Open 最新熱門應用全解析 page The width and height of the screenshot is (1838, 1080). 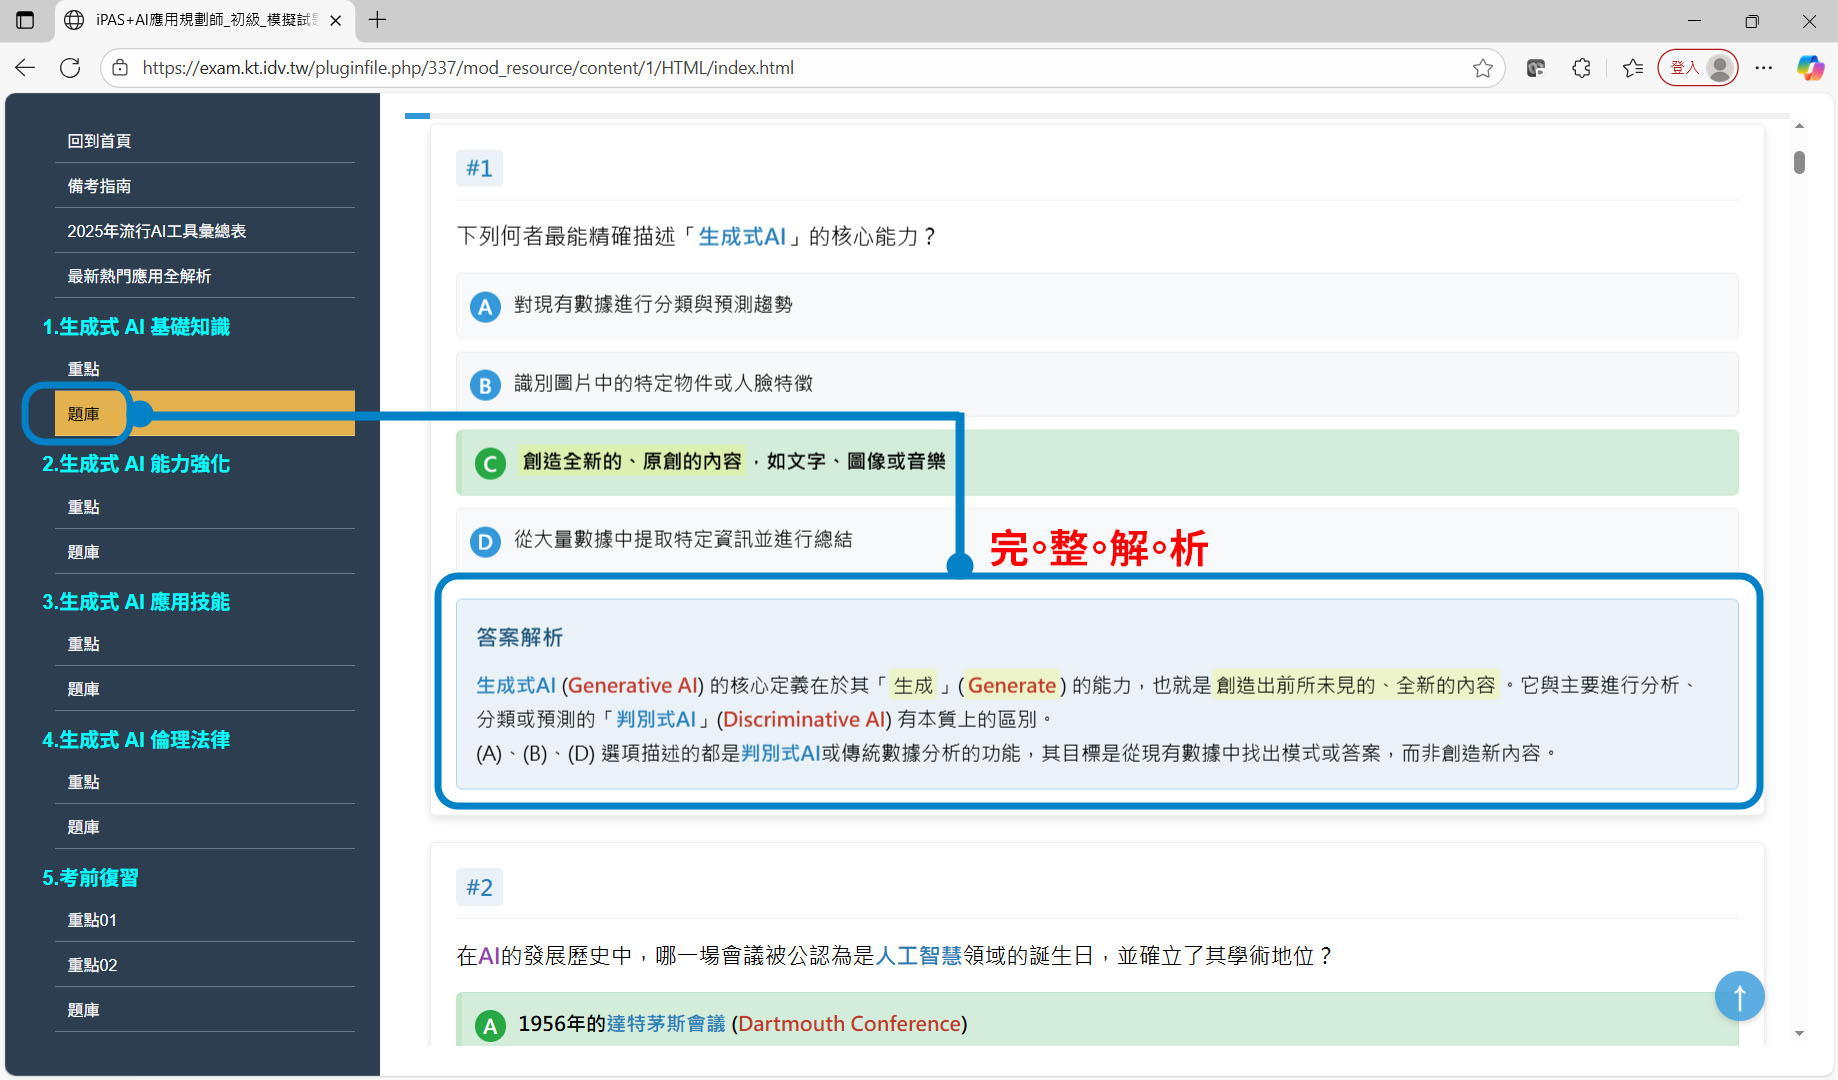(205, 276)
